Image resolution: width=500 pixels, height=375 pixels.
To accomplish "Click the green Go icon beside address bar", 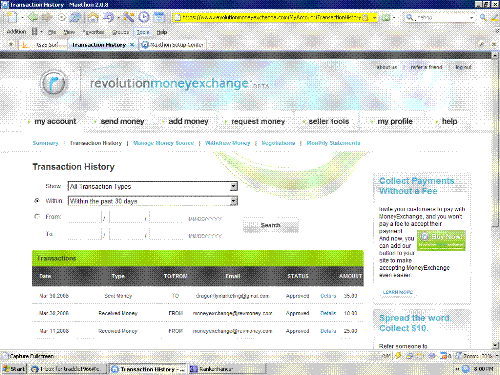I will click(x=386, y=17).
